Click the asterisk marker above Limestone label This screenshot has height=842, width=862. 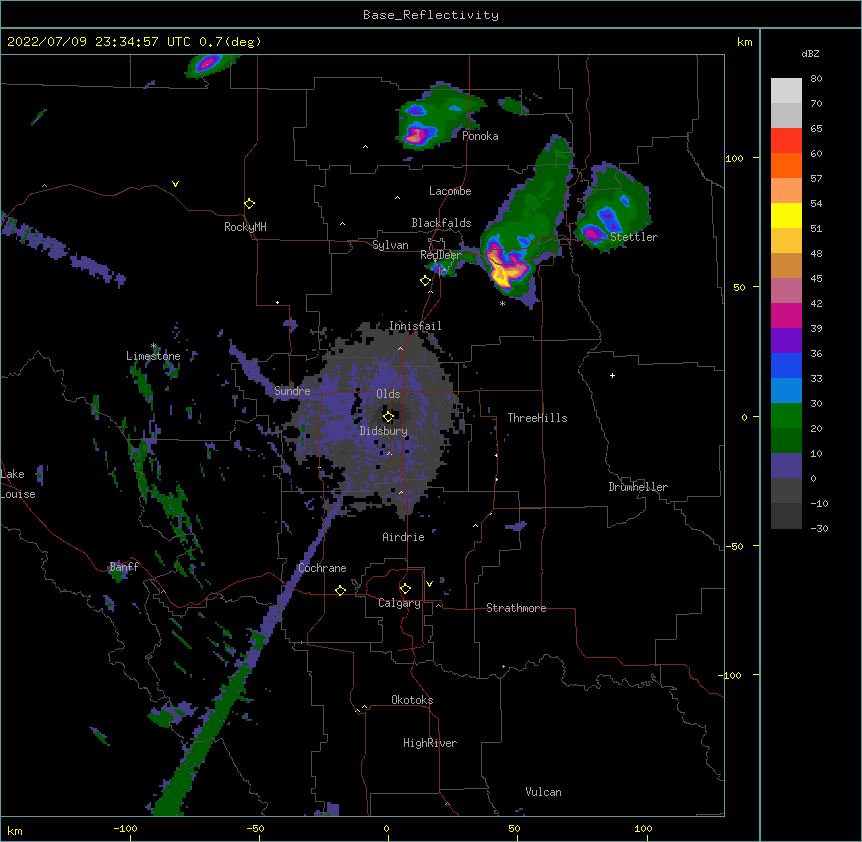(x=154, y=346)
